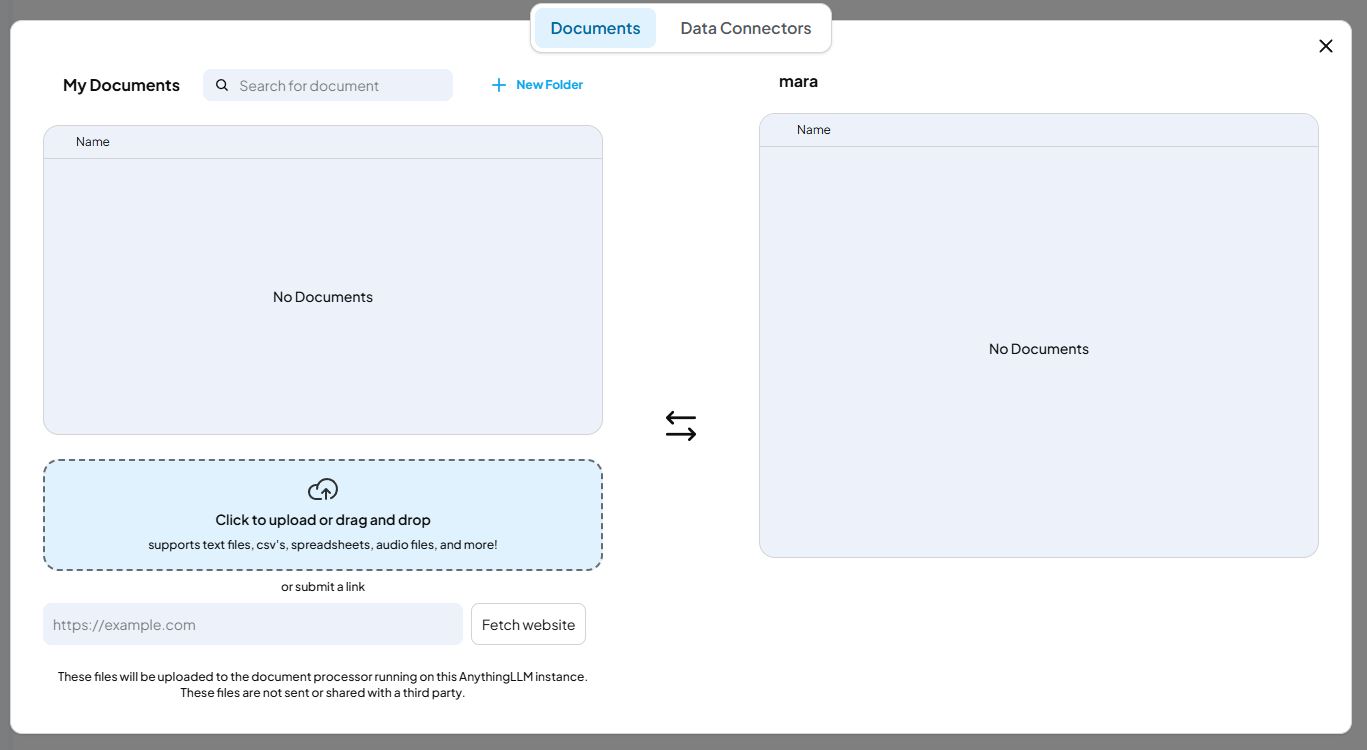Switch to the Documents tab
Screen dimensions: 1367x750
point(595,28)
